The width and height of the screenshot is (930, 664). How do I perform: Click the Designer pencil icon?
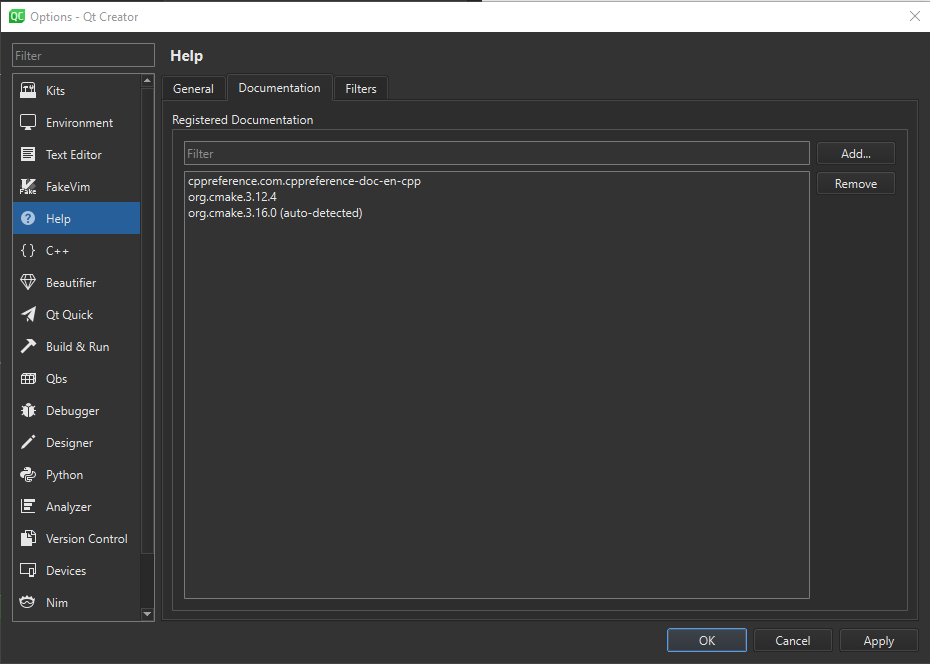[28, 442]
